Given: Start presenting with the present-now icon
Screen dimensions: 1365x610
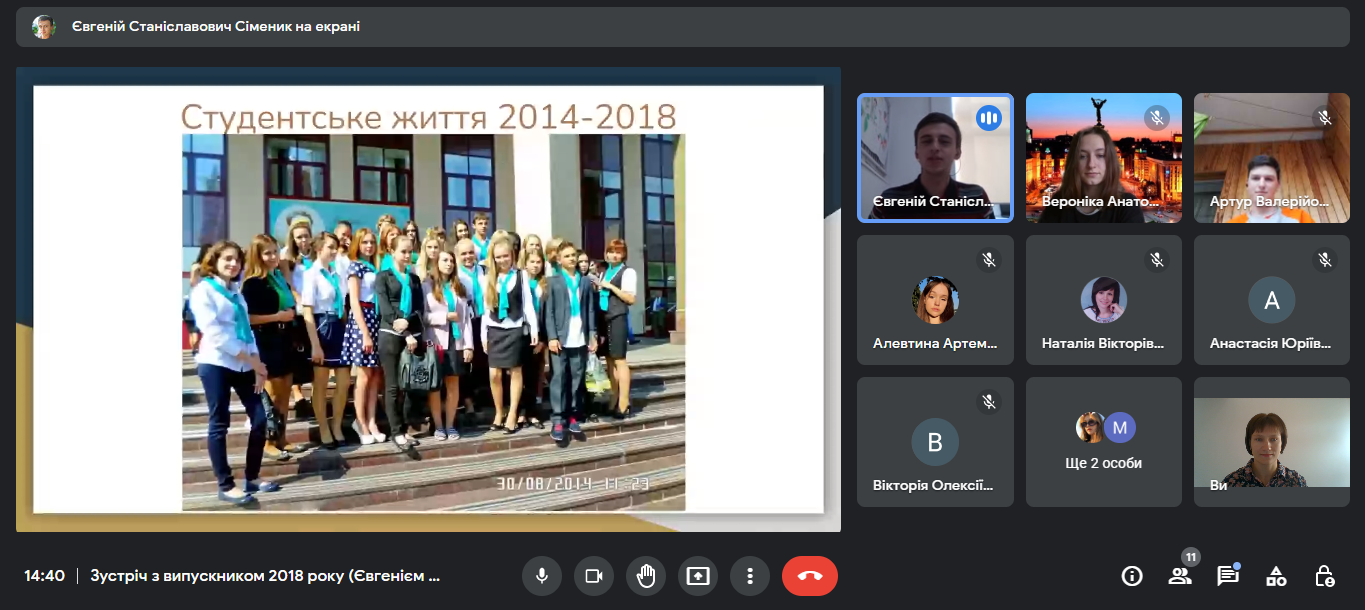Looking at the screenshot, I should click(698, 576).
